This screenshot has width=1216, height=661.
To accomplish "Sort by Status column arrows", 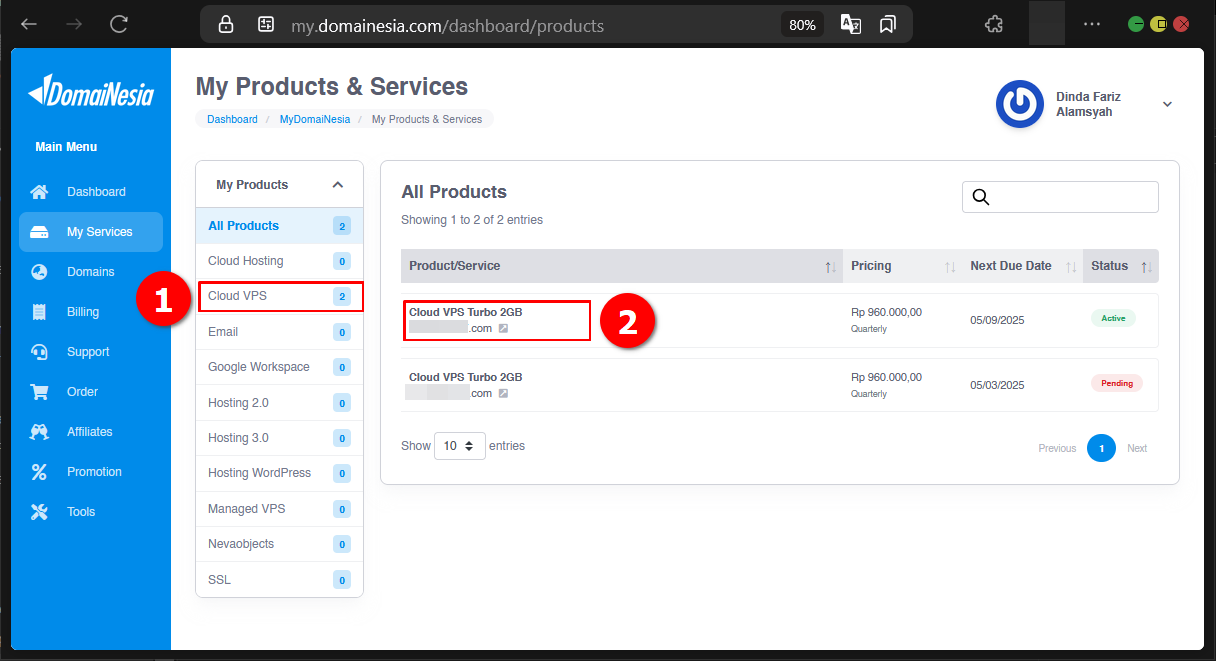I will click(x=1147, y=267).
